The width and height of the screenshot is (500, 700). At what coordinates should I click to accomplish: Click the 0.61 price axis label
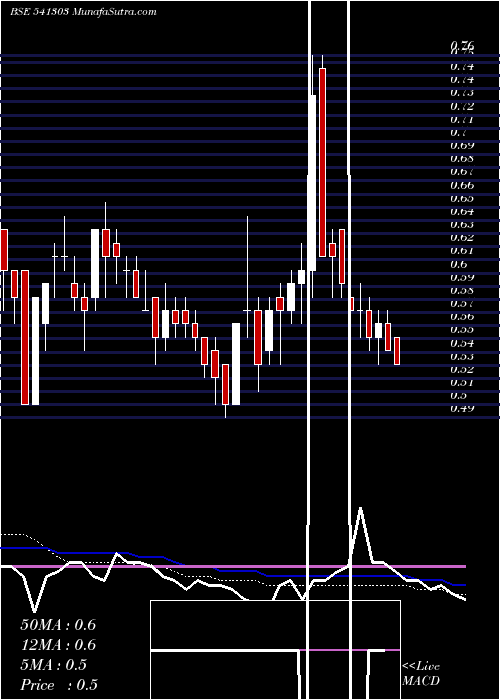(462, 250)
